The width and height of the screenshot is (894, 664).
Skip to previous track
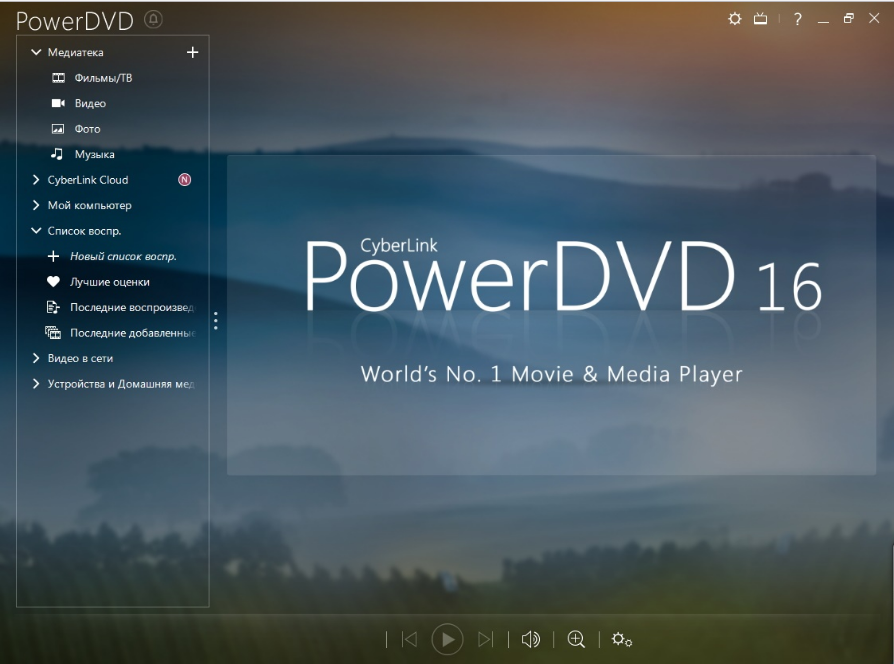tap(409, 639)
